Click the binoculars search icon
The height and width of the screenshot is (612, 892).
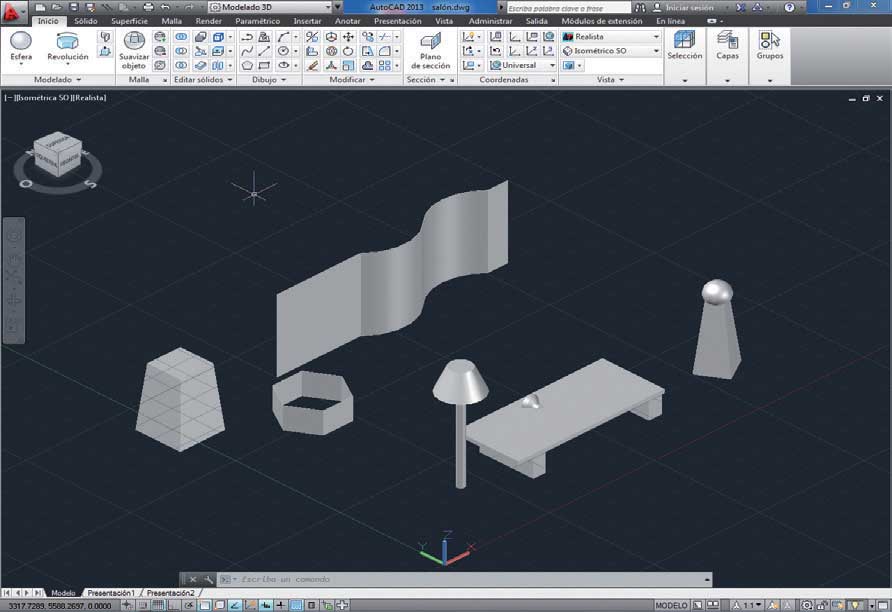[x=640, y=7]
